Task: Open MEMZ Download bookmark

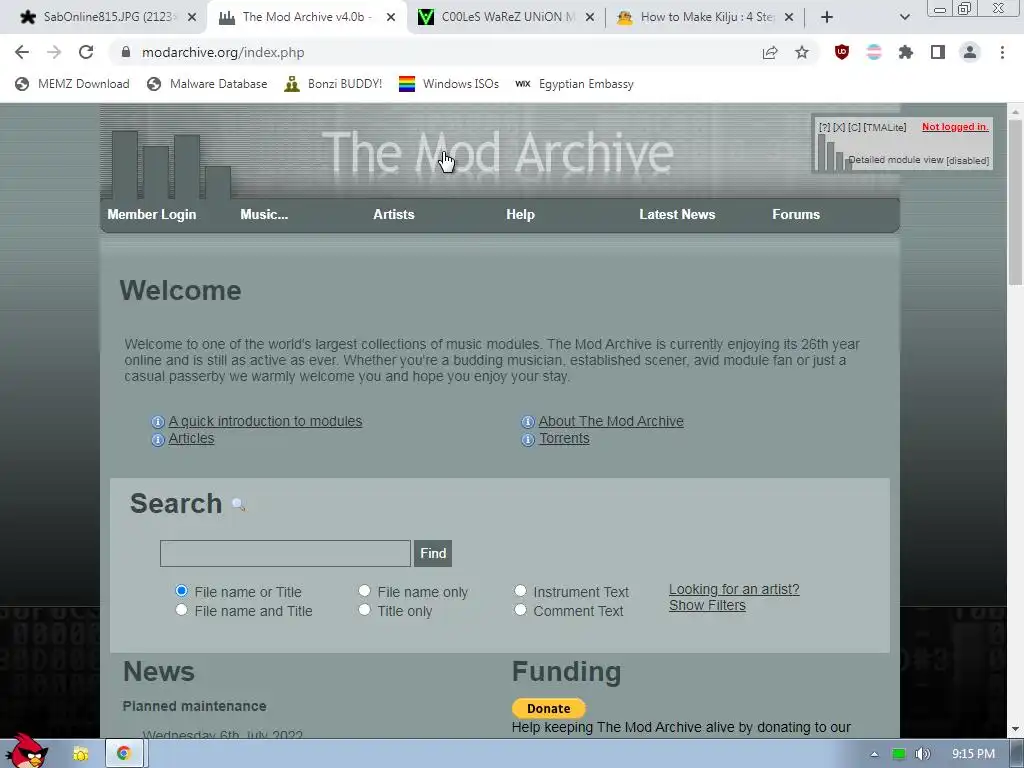Action: (72, 84)
